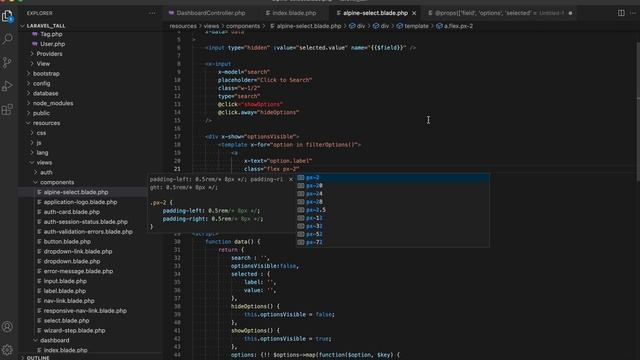Collapse the views folder

44,162
